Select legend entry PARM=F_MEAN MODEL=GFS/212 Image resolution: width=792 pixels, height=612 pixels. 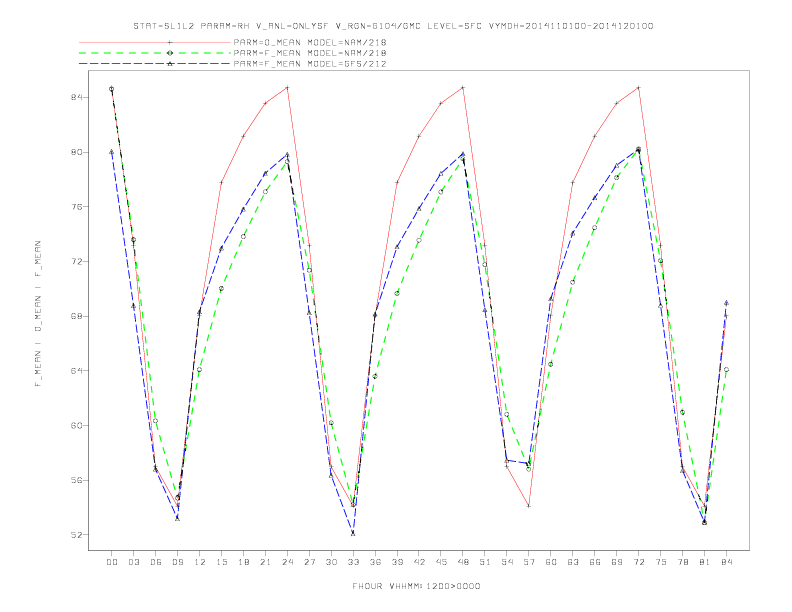[310, 64]
